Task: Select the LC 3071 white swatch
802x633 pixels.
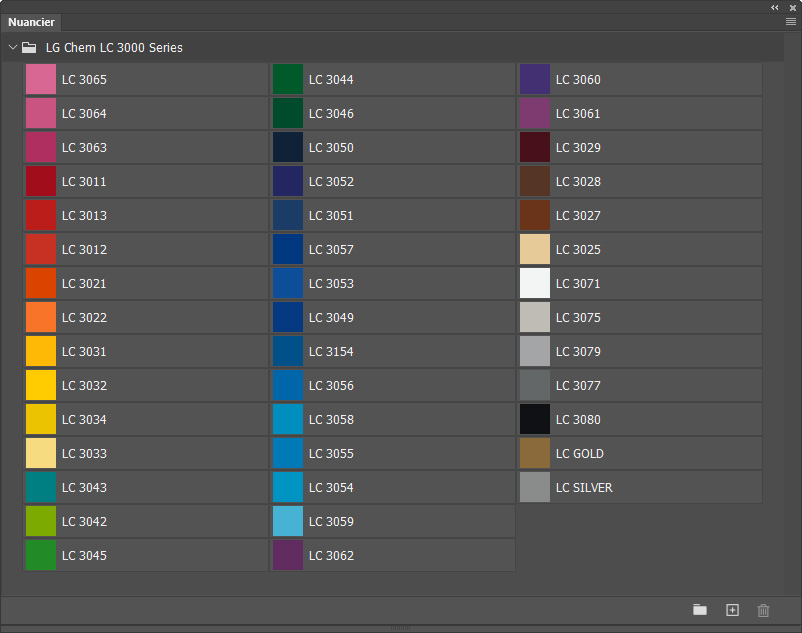Action: click(x=535, y=283)
